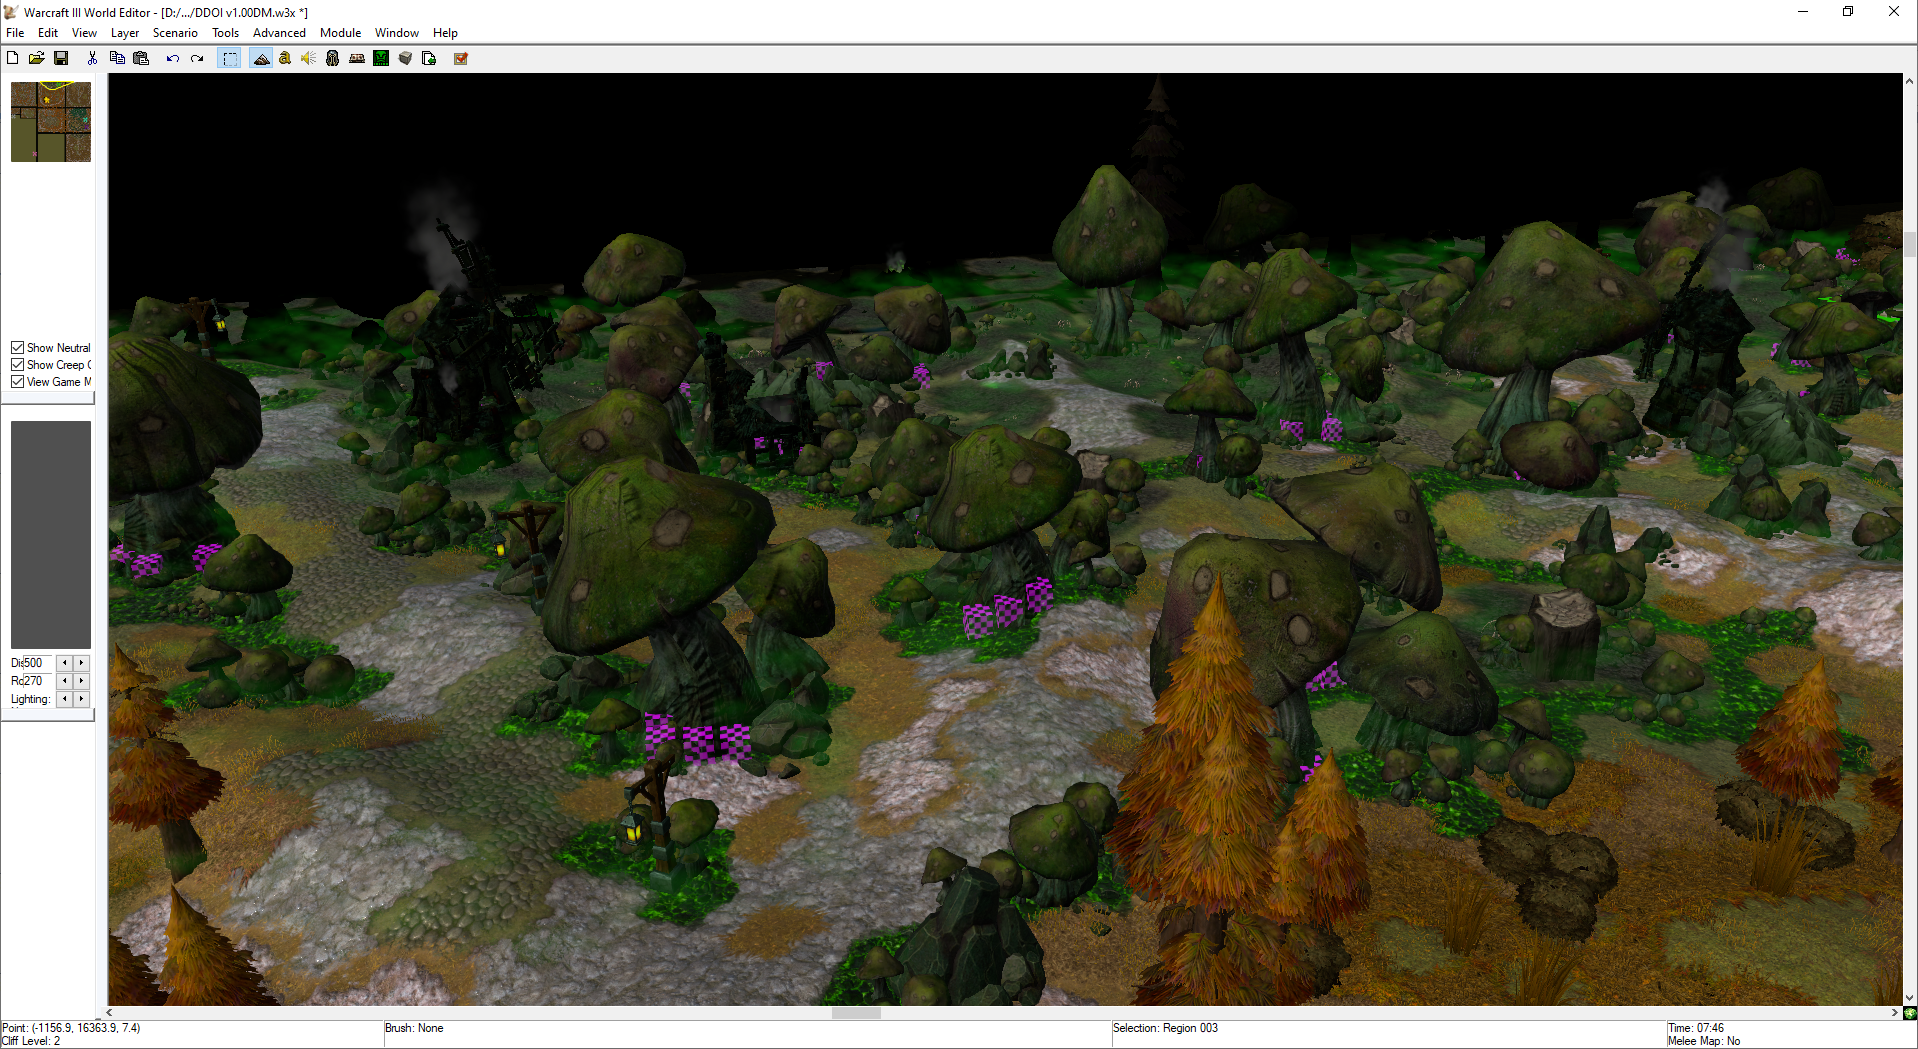Viewport: 1918px width, 1049px height.
Task: Click the horizontal scrollbar right arrow
Action: tap(1895, 1013)
